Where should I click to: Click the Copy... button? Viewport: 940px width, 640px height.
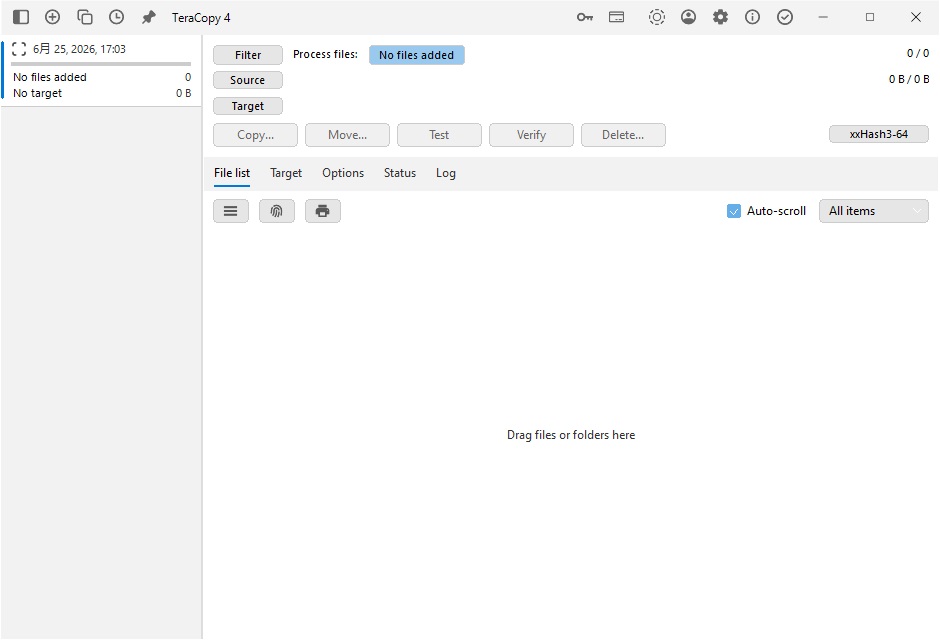[255, 135]
